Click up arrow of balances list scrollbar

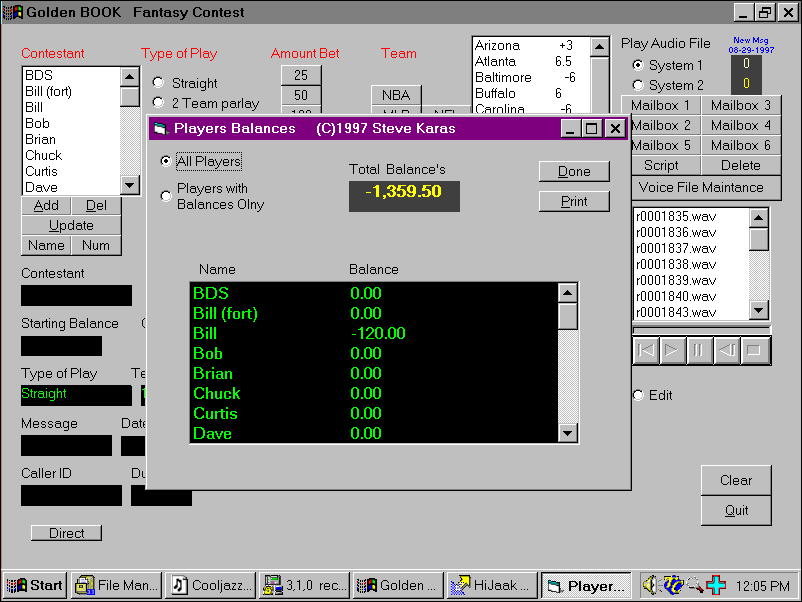pos(568,293)
